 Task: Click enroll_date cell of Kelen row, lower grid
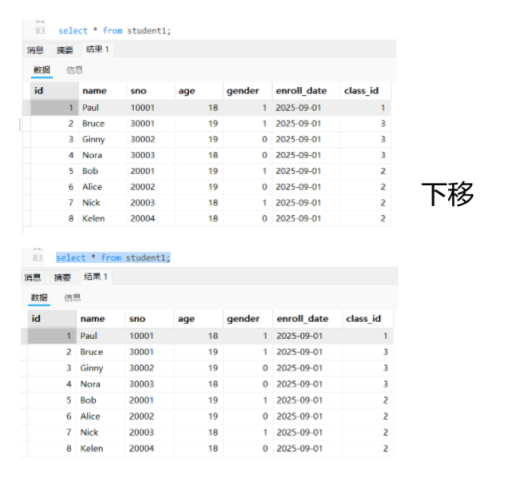[308, 449]
